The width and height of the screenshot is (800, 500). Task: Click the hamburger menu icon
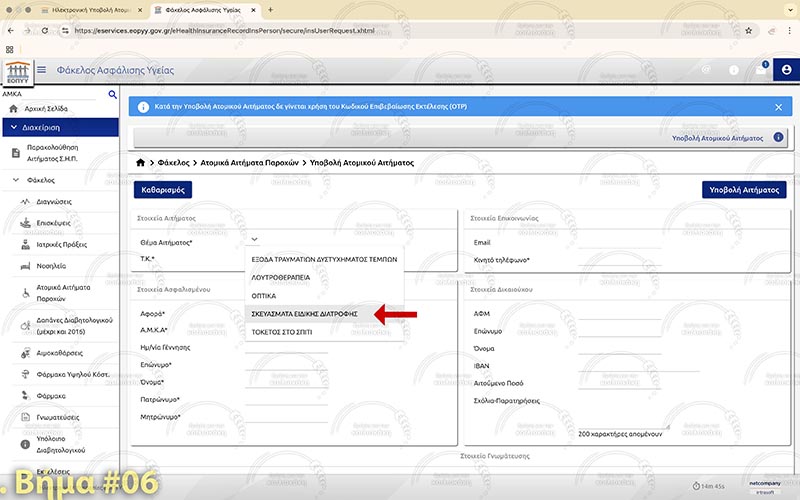(x=41, y=70)
